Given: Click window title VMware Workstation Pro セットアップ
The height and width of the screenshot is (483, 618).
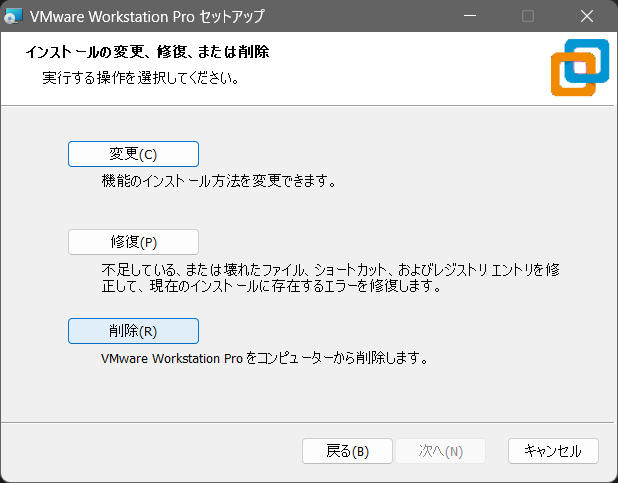Looking at the screenshot, I should click(147, 17).
